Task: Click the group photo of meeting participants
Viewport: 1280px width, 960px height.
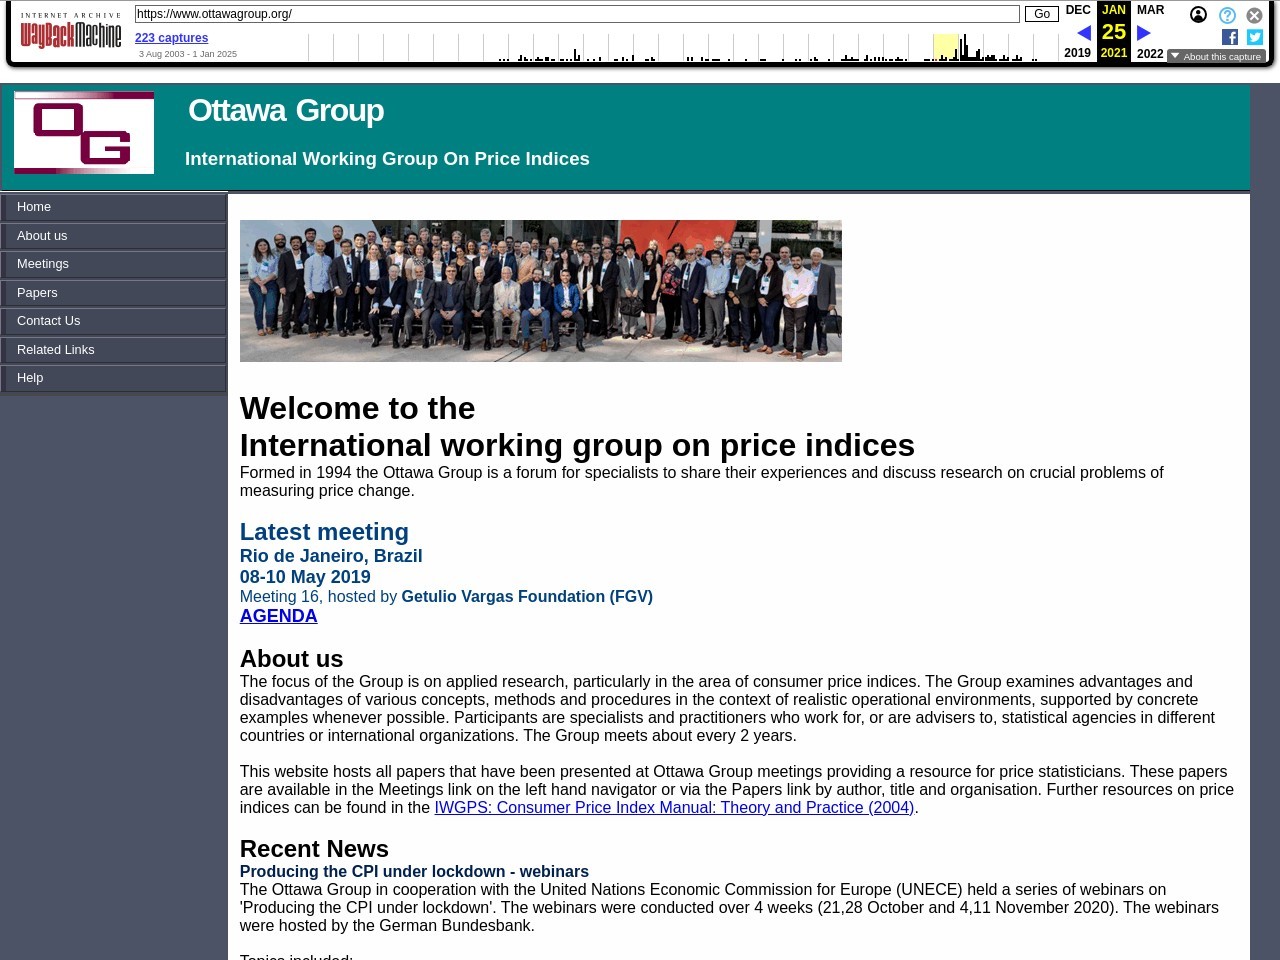Action: [540, 291]
